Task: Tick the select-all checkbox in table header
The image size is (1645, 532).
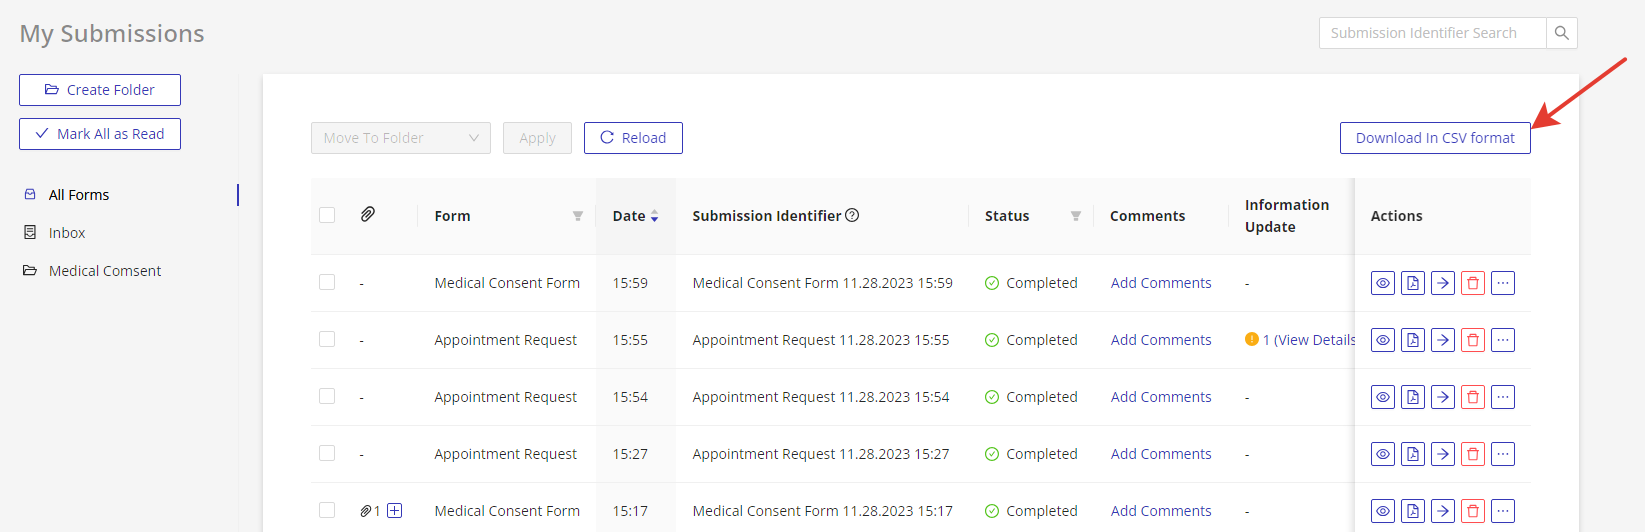Action: tap(327, 215)
